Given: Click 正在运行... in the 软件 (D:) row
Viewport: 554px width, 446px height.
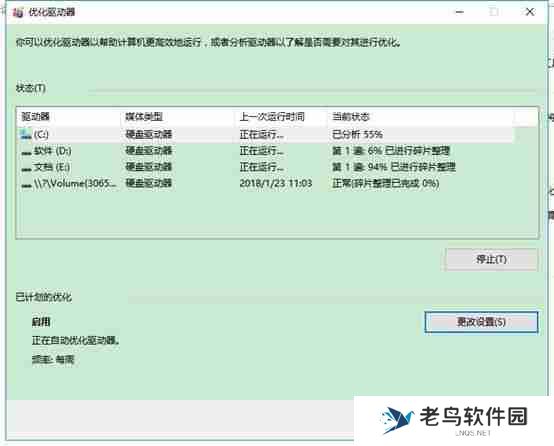Looking at the screenshot, I should [x=261, y=151].
